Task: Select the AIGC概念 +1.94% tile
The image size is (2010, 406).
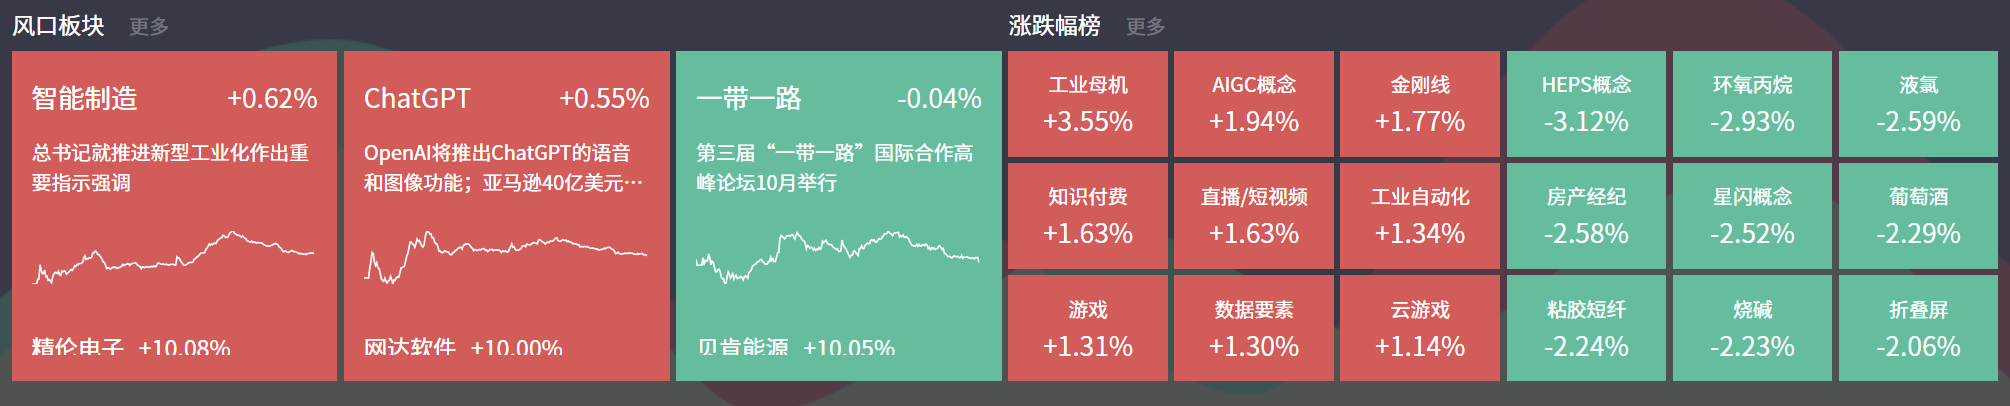Action: coord(1253,104)
